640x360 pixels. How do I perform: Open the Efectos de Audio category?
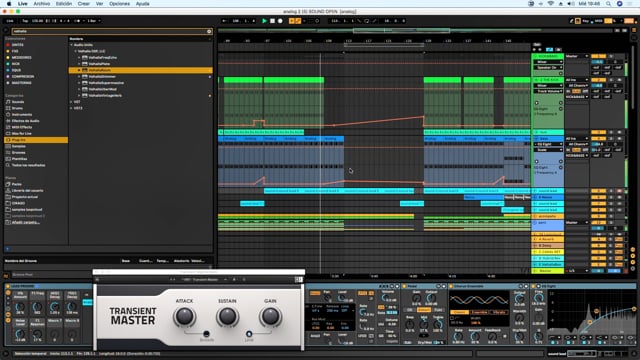tap(25, 121)
